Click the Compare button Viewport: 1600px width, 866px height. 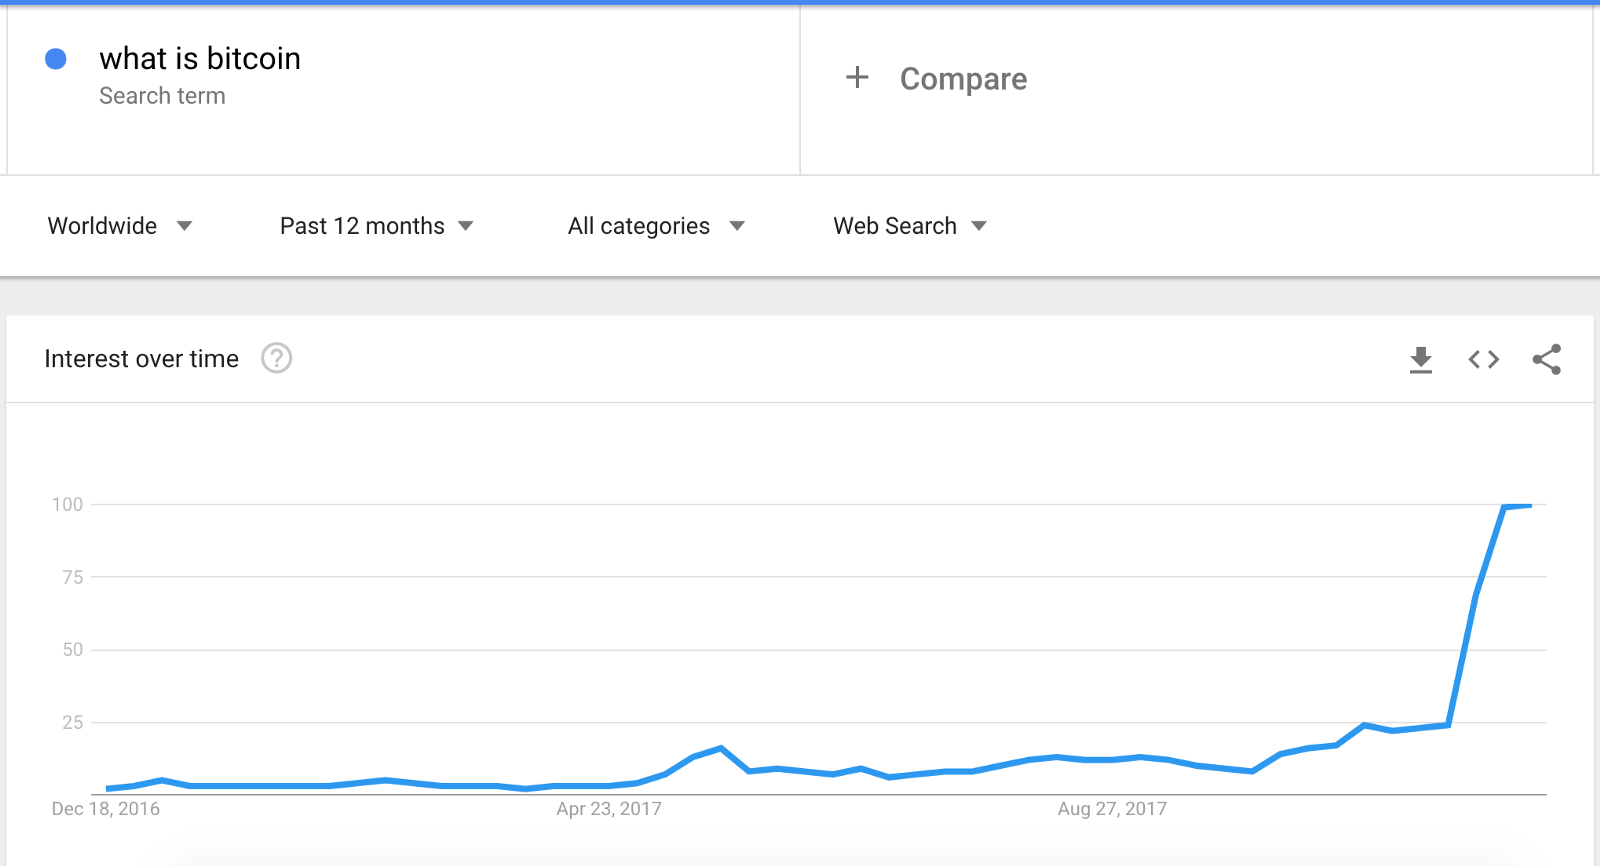click(963, 79)
